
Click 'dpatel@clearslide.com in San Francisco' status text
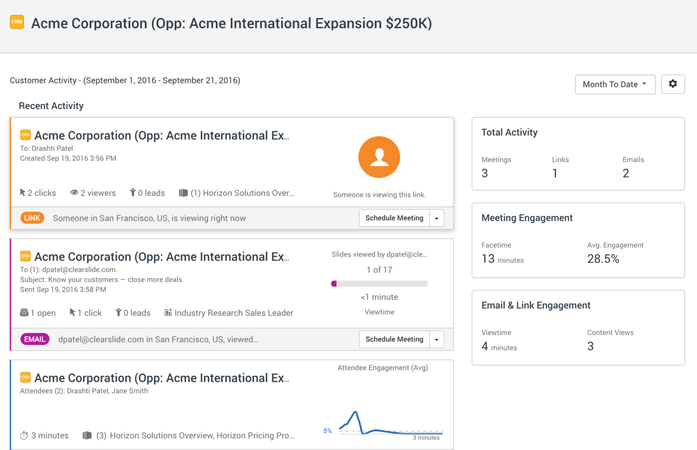click(158, 339)
